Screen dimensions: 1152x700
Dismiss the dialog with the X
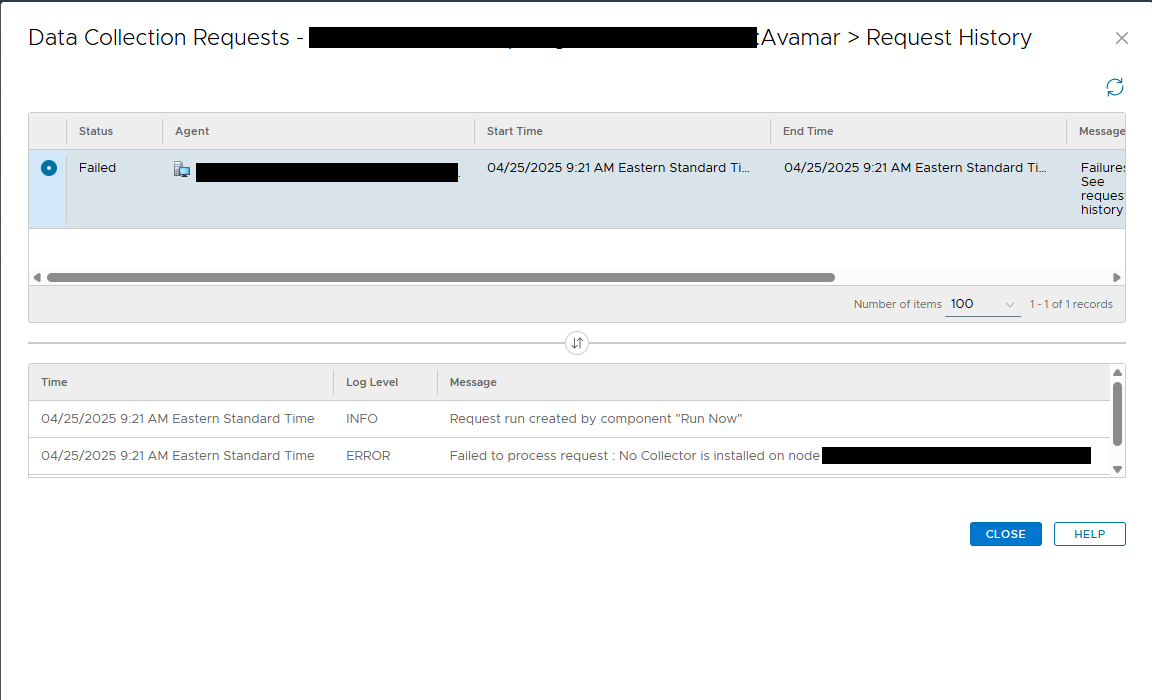pyautogui.click(x=1121, y=38)
